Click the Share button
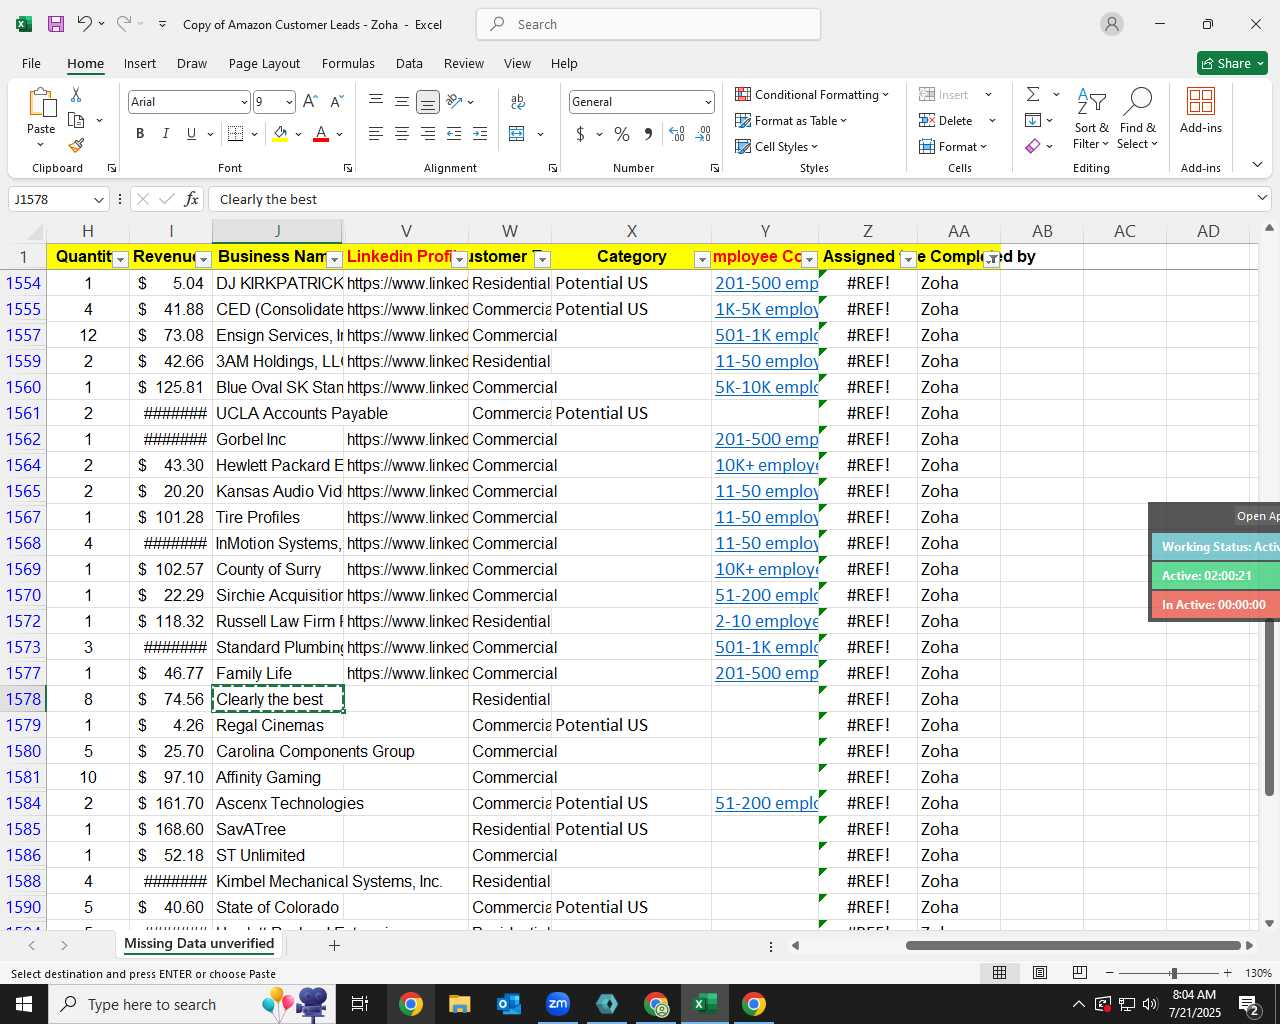Screen dimensions: 1280x1024 click(1232, 63)
